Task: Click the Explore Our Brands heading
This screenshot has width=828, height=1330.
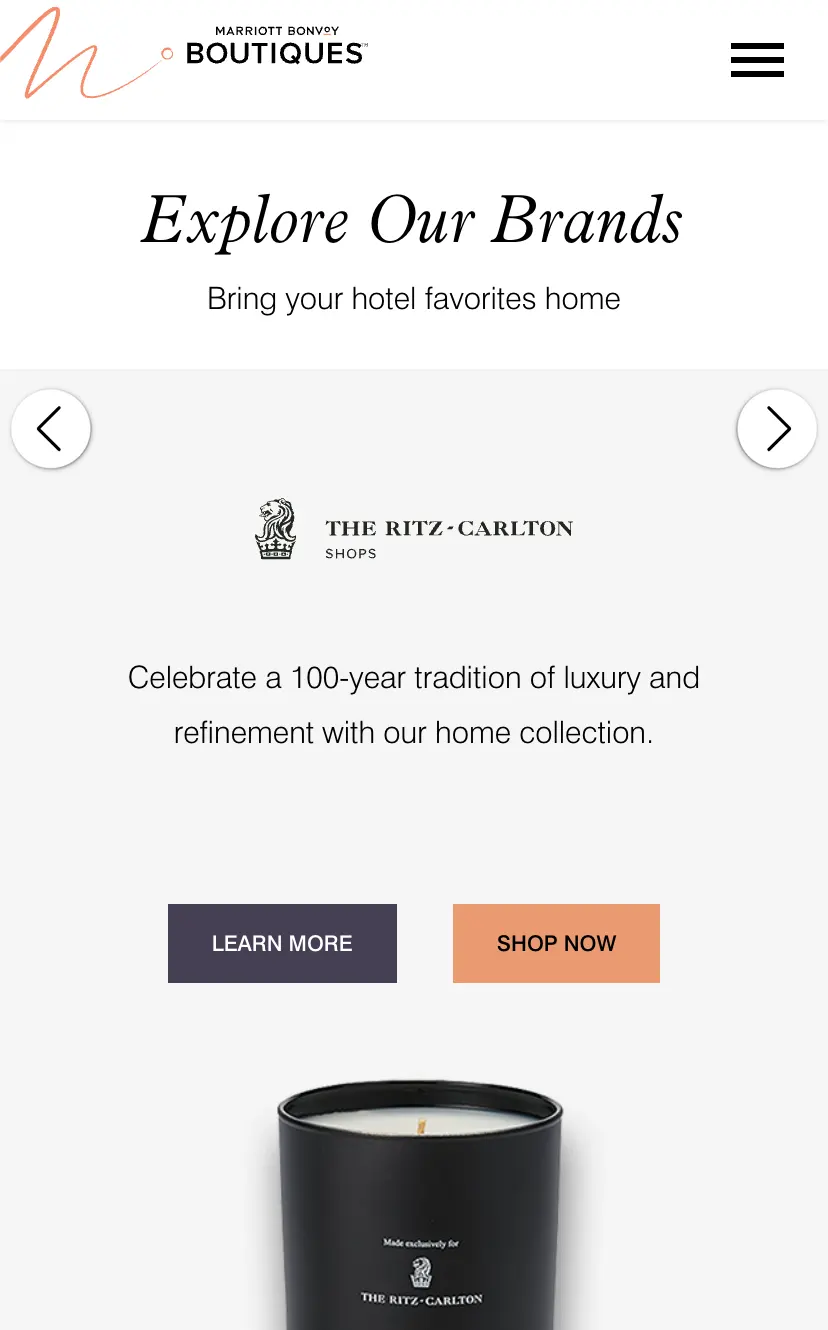Action: [x=413, y=219]
